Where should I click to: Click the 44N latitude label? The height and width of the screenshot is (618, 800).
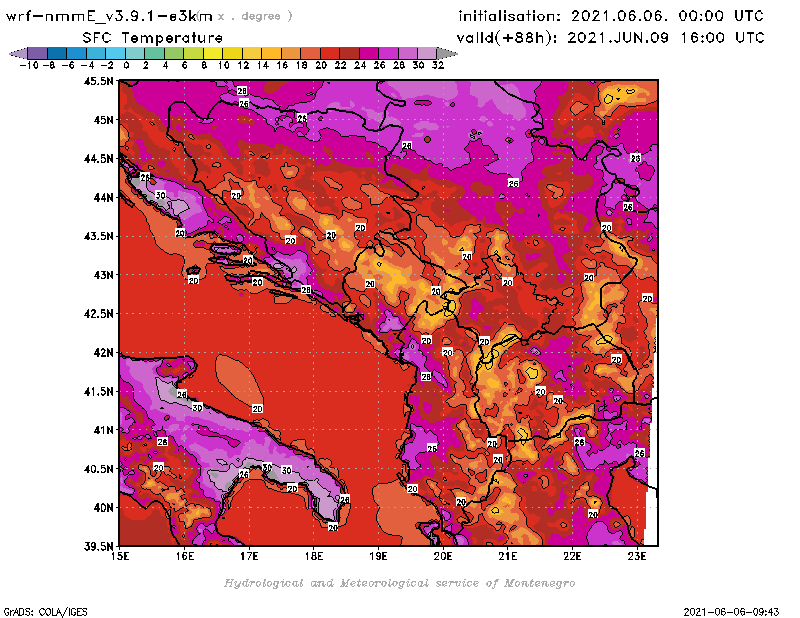click(104, 197)
